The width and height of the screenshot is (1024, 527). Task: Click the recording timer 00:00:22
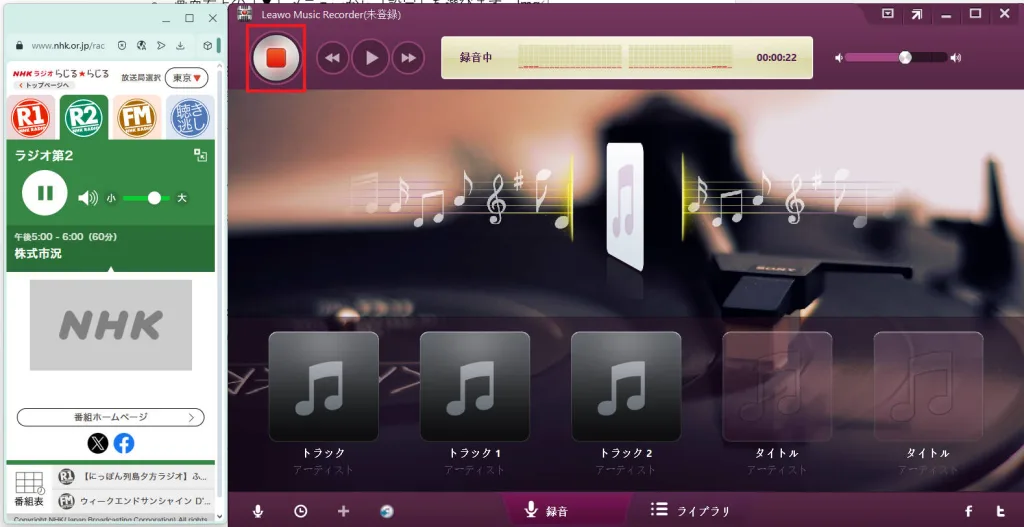point(776,57)
